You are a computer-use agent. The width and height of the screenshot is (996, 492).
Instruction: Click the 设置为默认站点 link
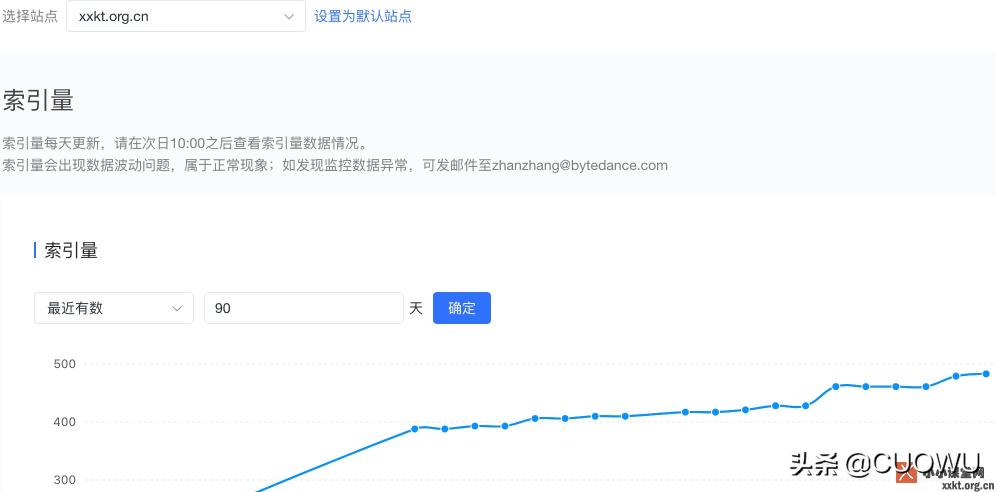[363, 17]
